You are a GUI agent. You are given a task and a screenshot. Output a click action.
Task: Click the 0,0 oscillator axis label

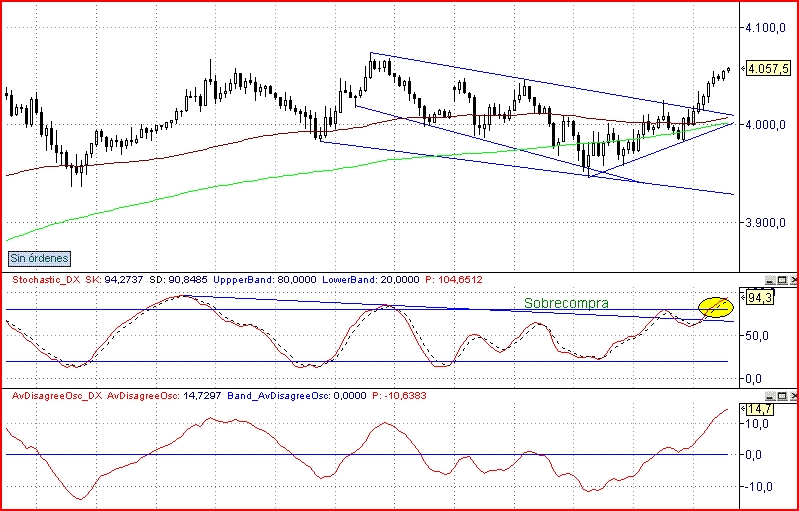[754, 454]
